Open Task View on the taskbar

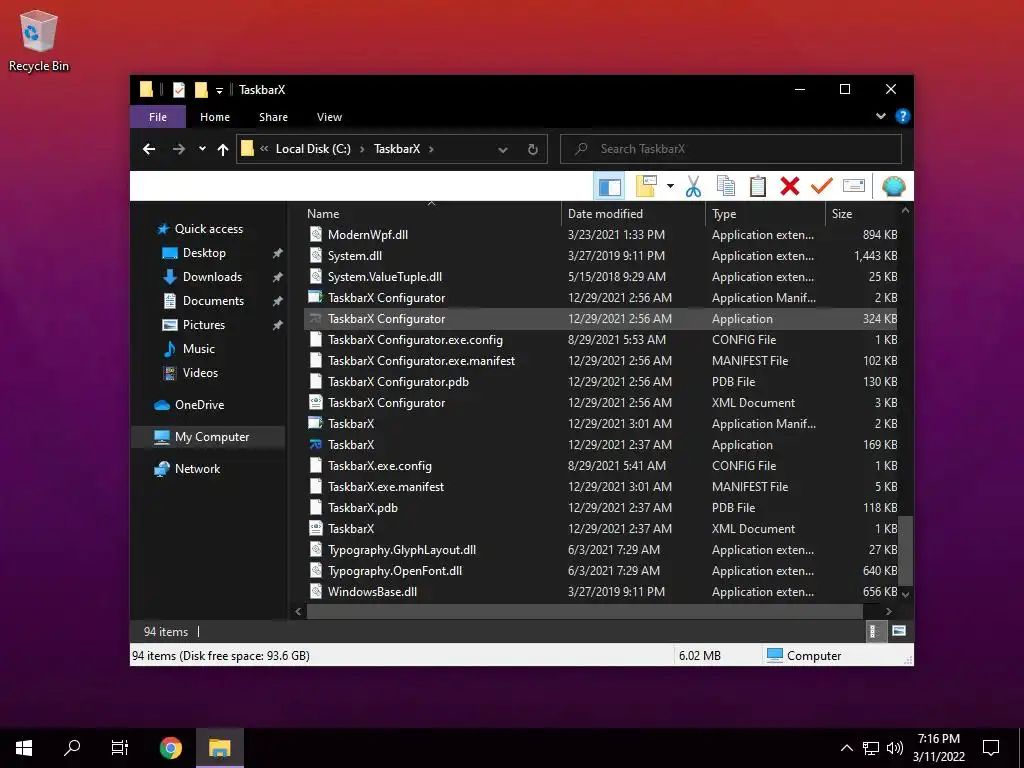(120, 748)
